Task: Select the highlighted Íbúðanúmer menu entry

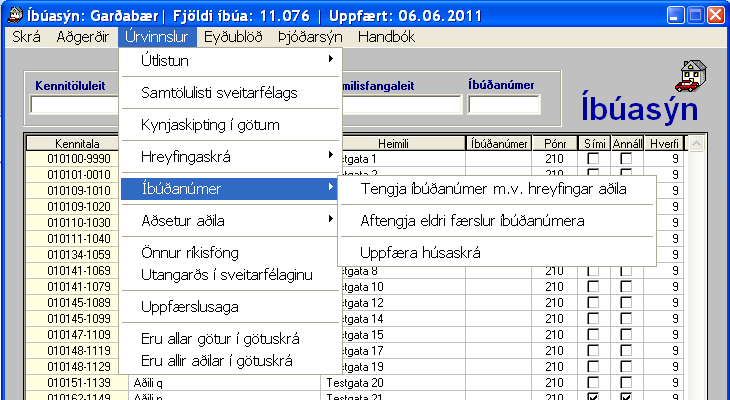Action: tap(230, 189)
